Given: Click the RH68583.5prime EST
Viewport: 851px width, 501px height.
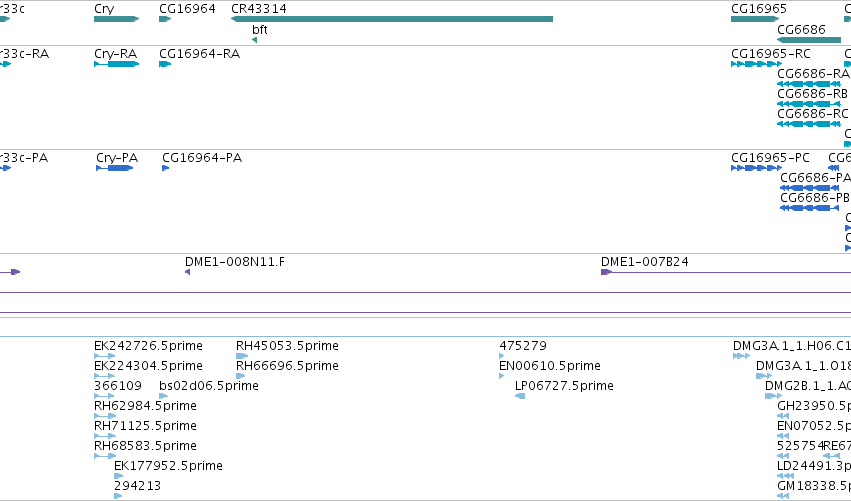Looking at the screenshot, I should pyautogui.click(x=105, y=456).
